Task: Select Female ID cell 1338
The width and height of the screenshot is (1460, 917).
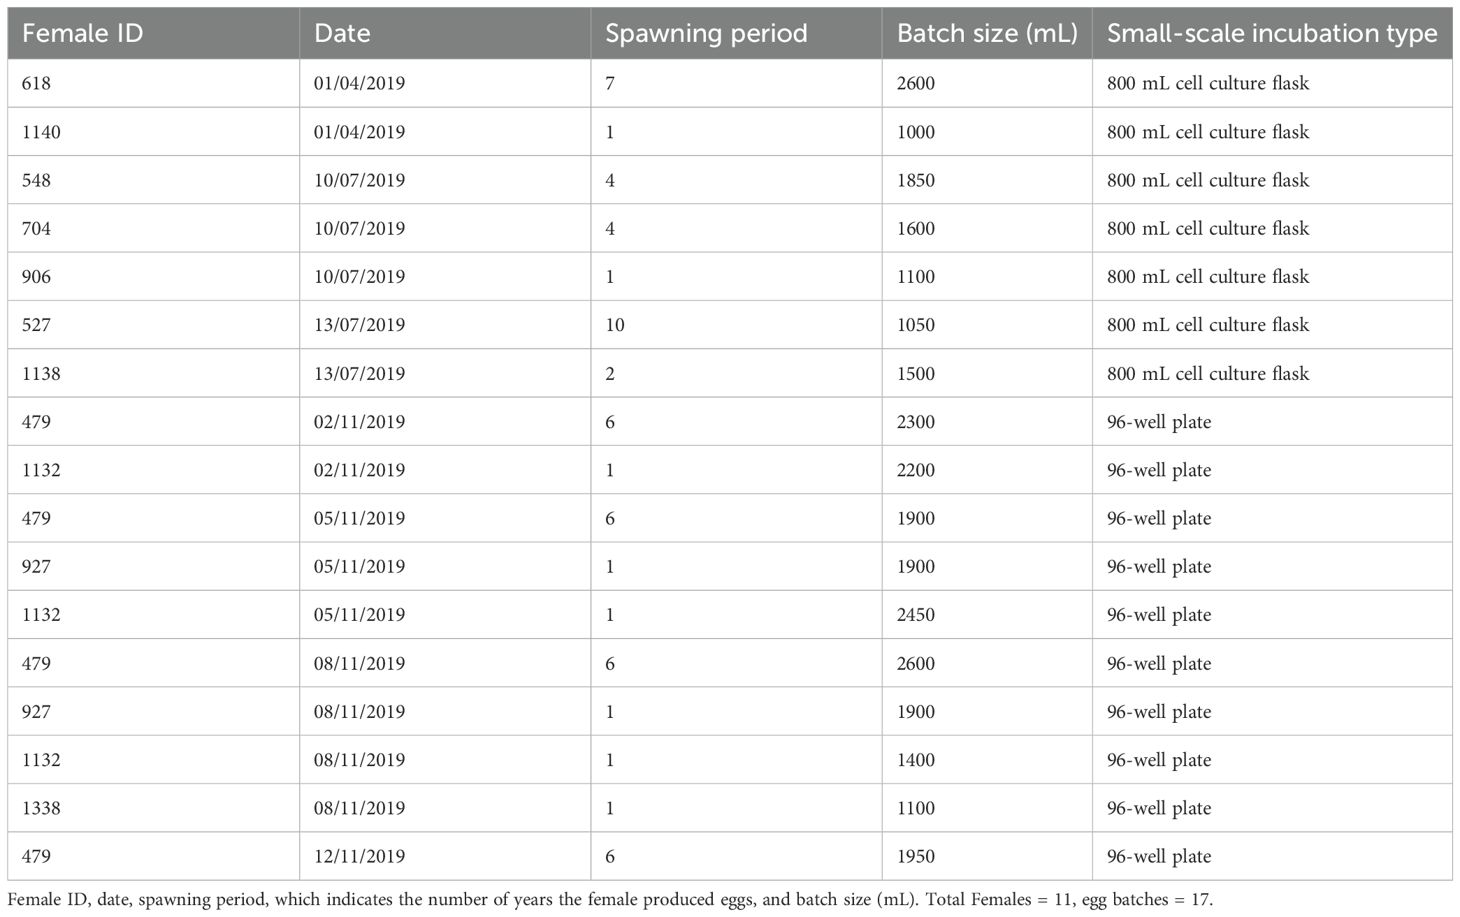Action: (x=41, y=808)
